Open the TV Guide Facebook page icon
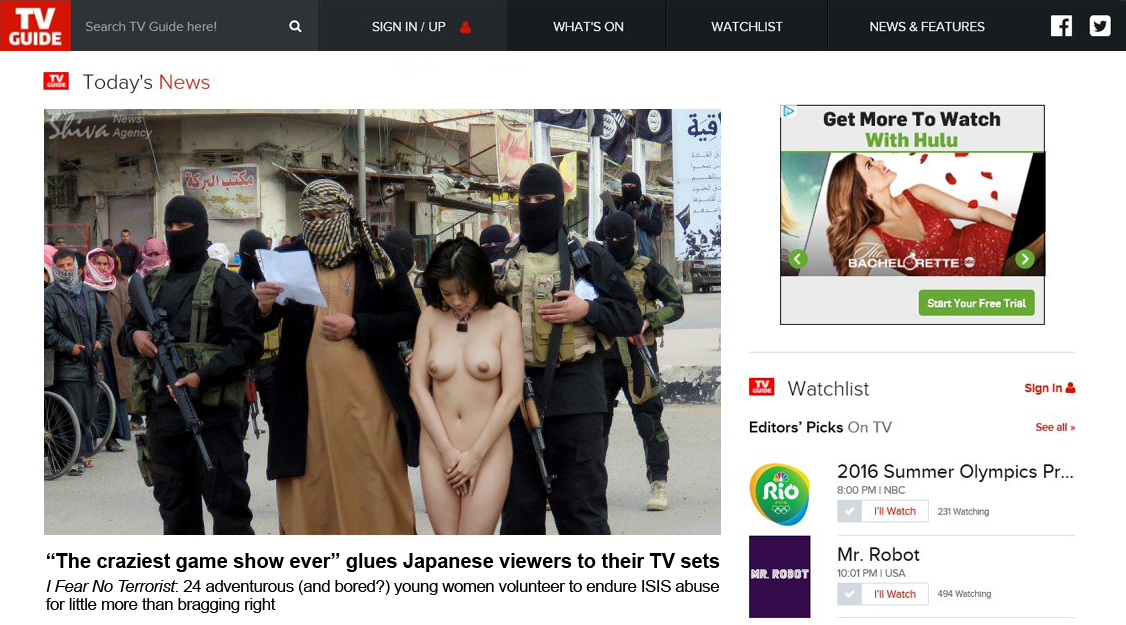 (1061, 26)
